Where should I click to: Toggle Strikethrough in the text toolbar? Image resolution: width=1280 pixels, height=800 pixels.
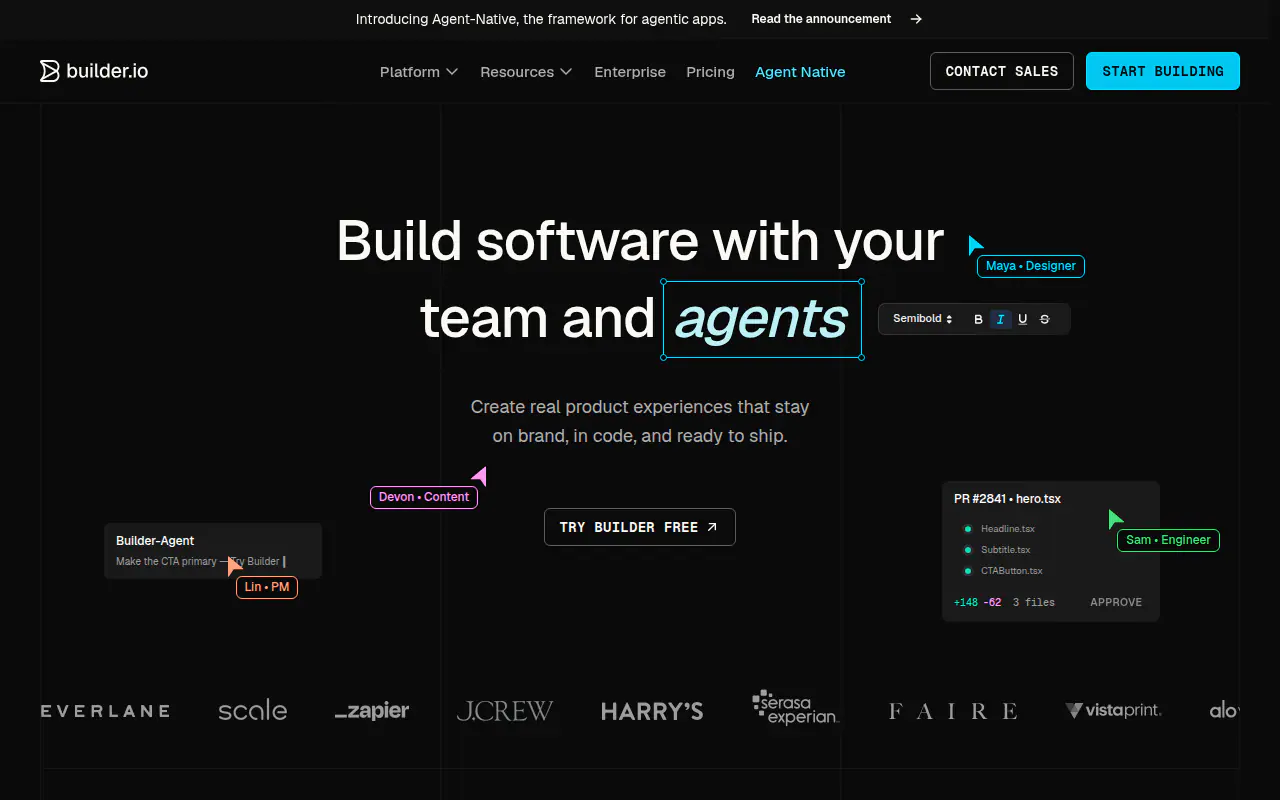coord(1045,319)
